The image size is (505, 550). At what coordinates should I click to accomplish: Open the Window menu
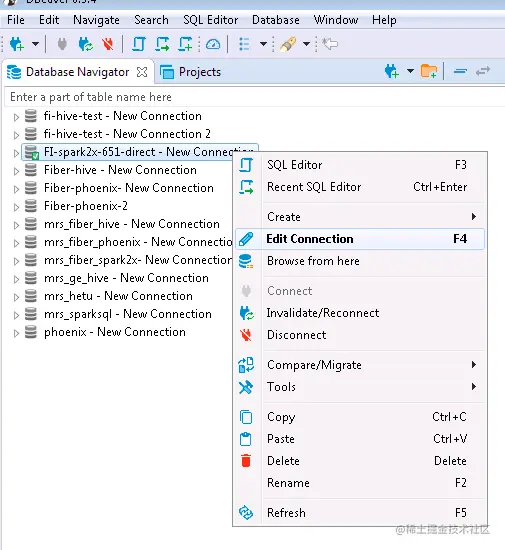336,20
